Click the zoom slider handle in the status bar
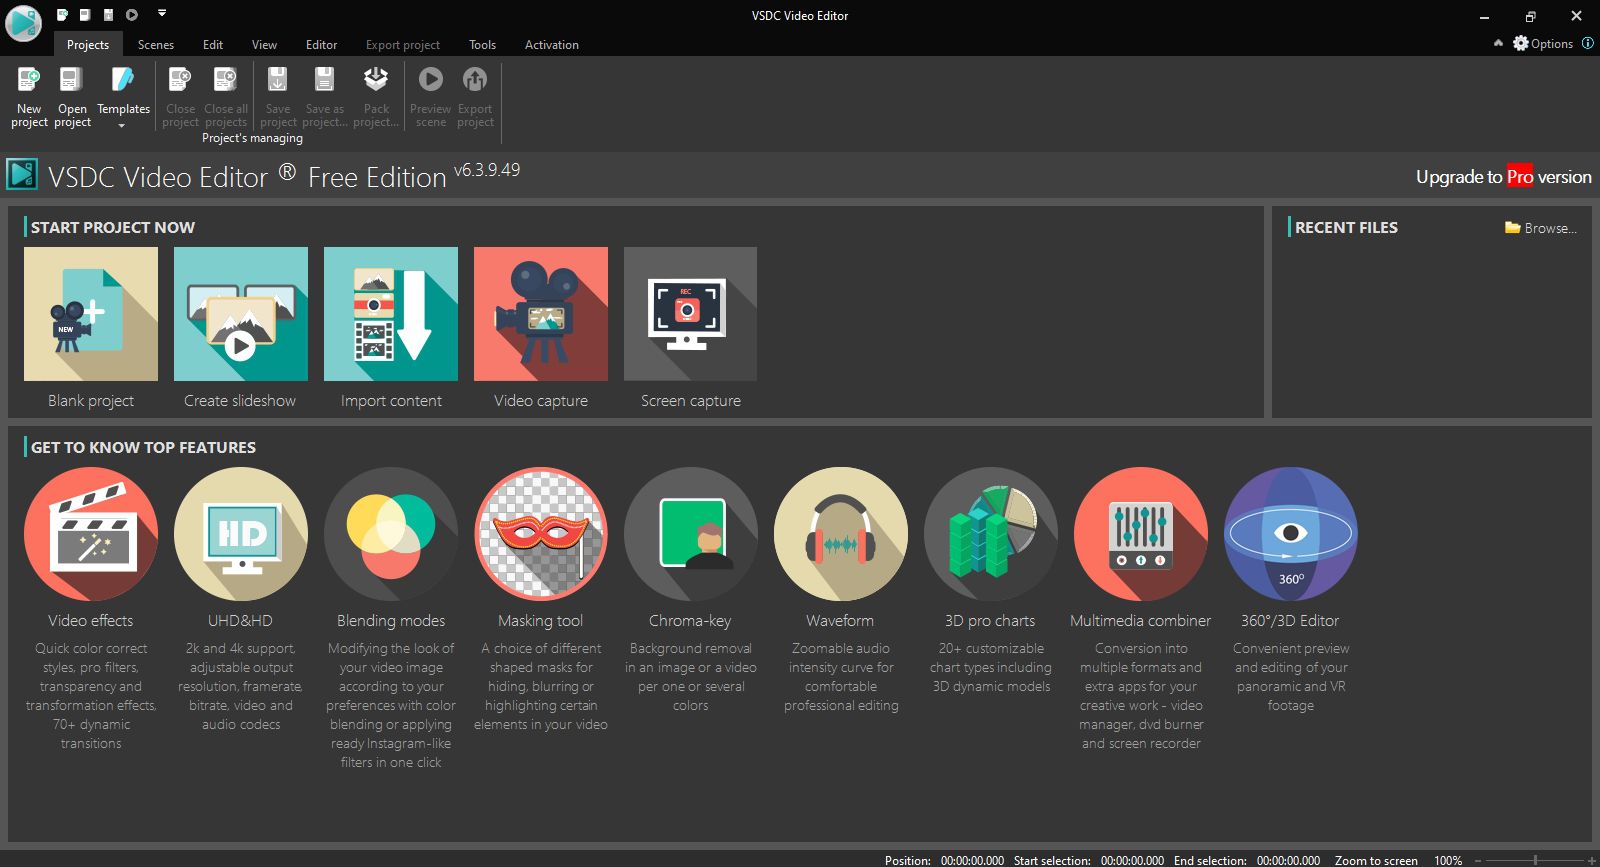Screen dimensions: 1600x867 [x=1535, y=860]
